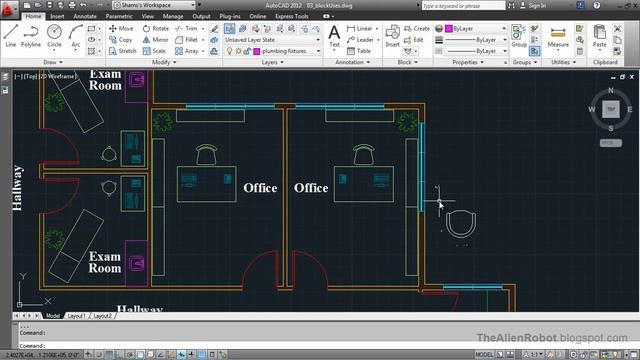Viewport: 640px width, 360px height.
Task: Select the Line draw tool
Action: coord(11,36)
